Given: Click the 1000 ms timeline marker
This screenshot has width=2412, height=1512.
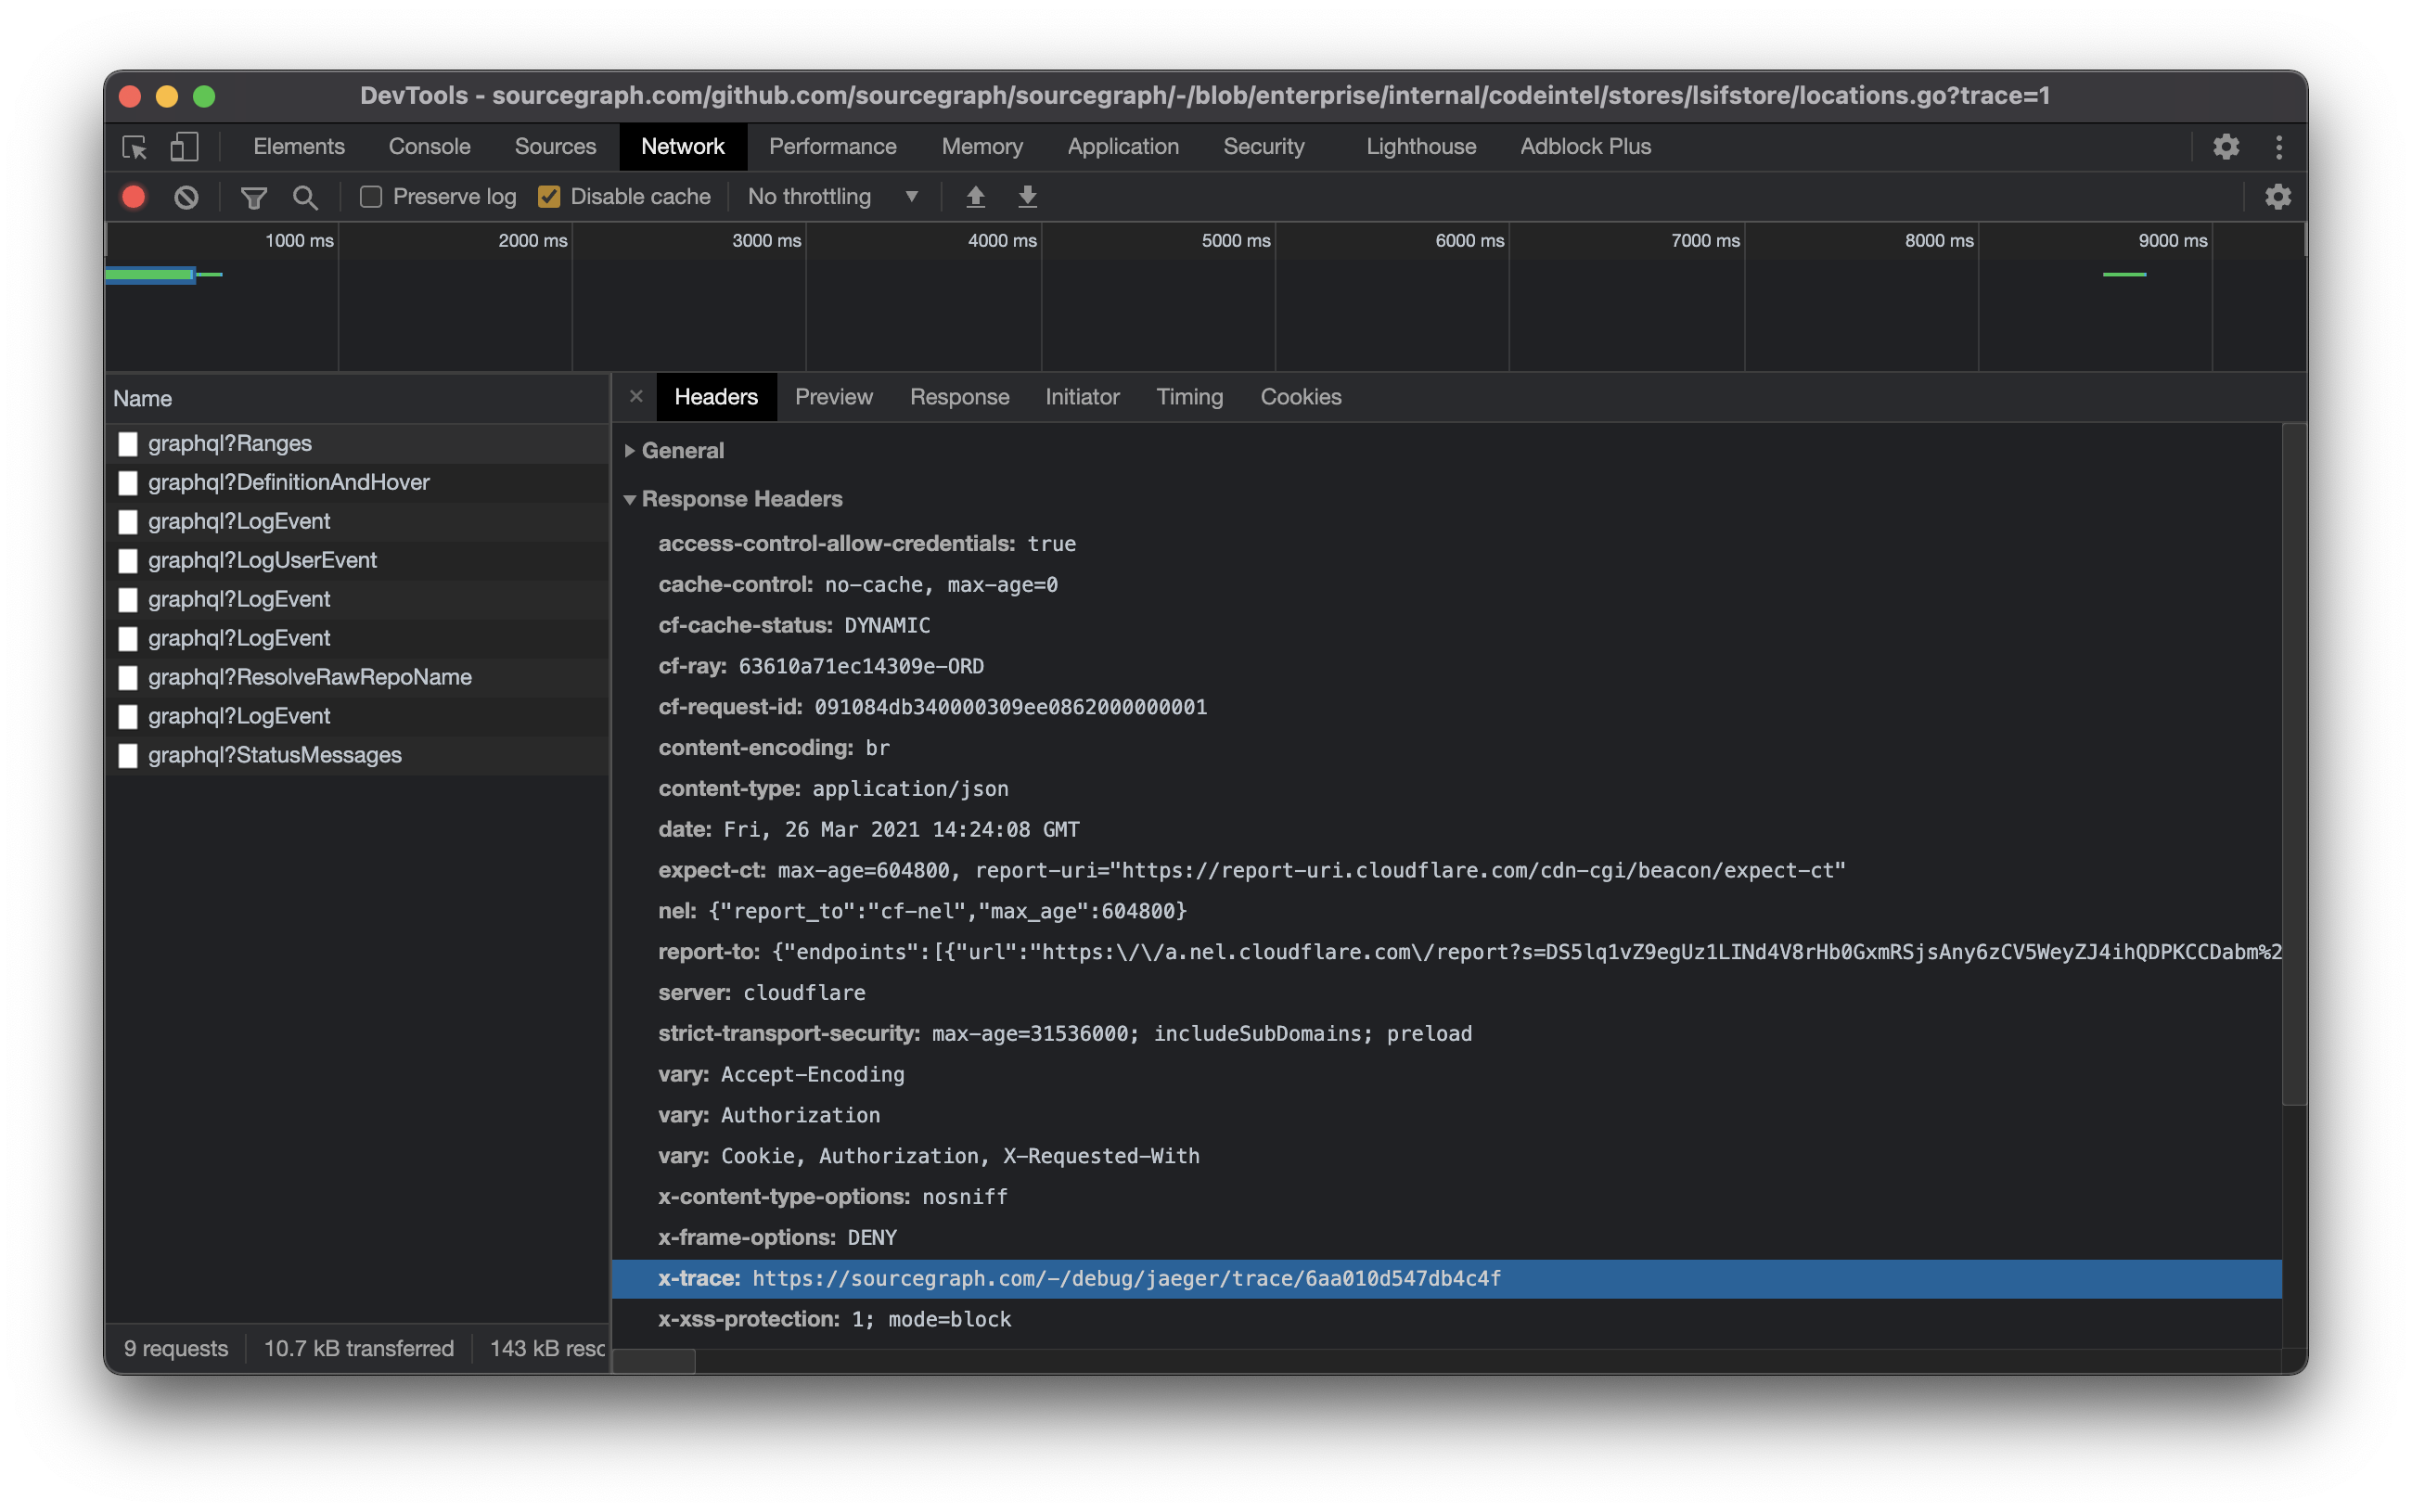Looking at the screenshot, I should click(299, 241).
